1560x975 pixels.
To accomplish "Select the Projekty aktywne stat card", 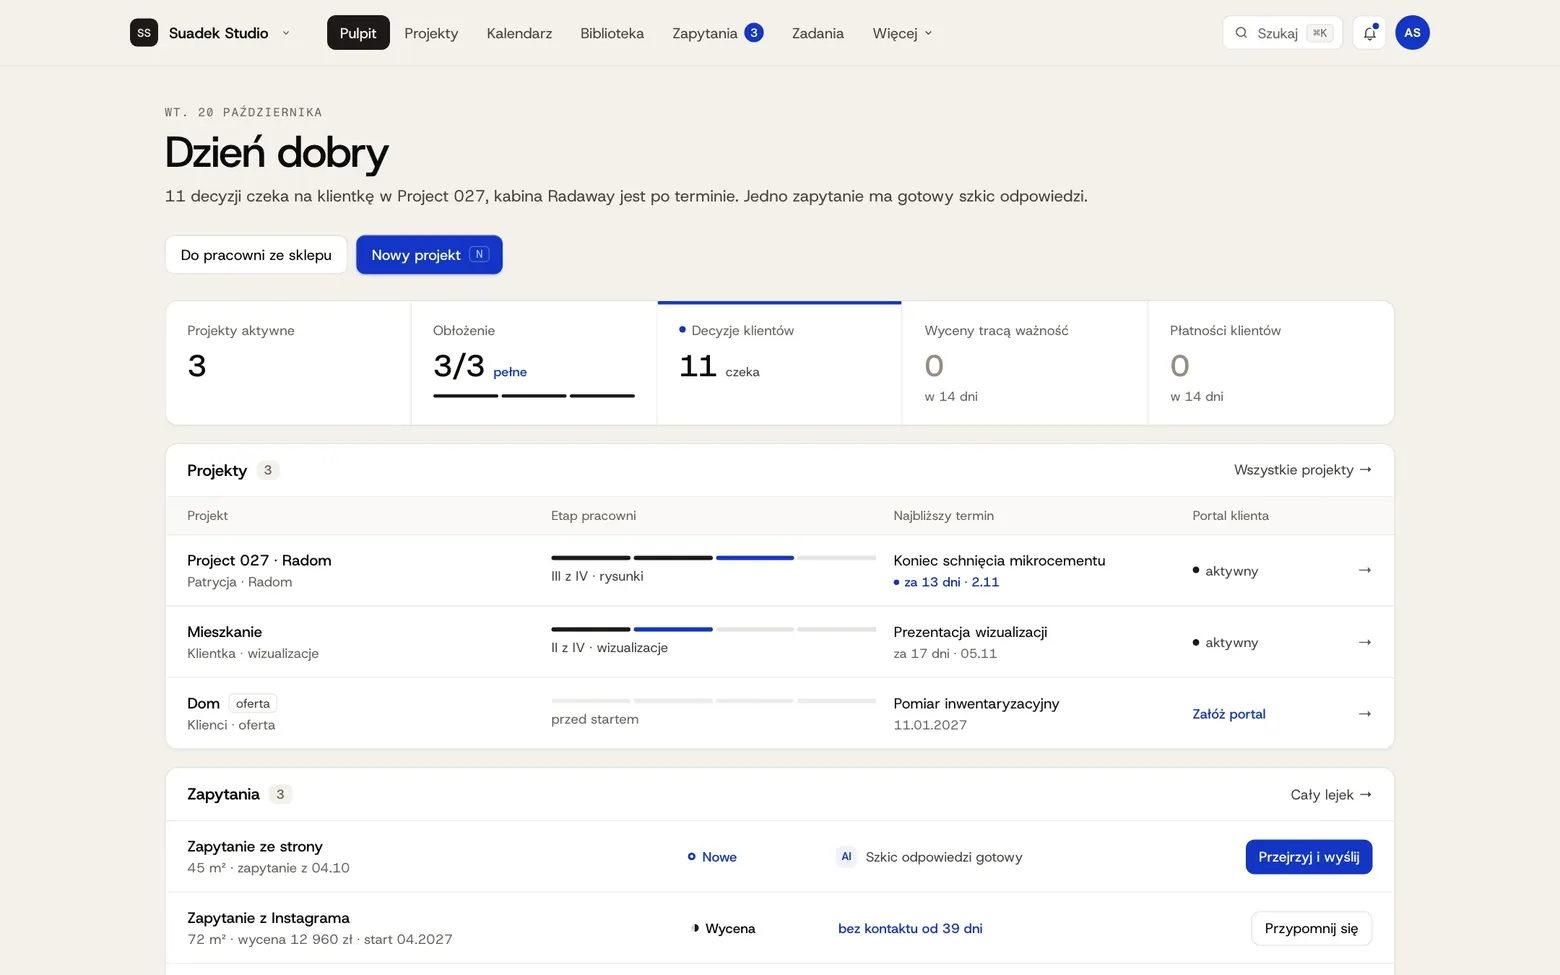I will (x=288, y=363).
